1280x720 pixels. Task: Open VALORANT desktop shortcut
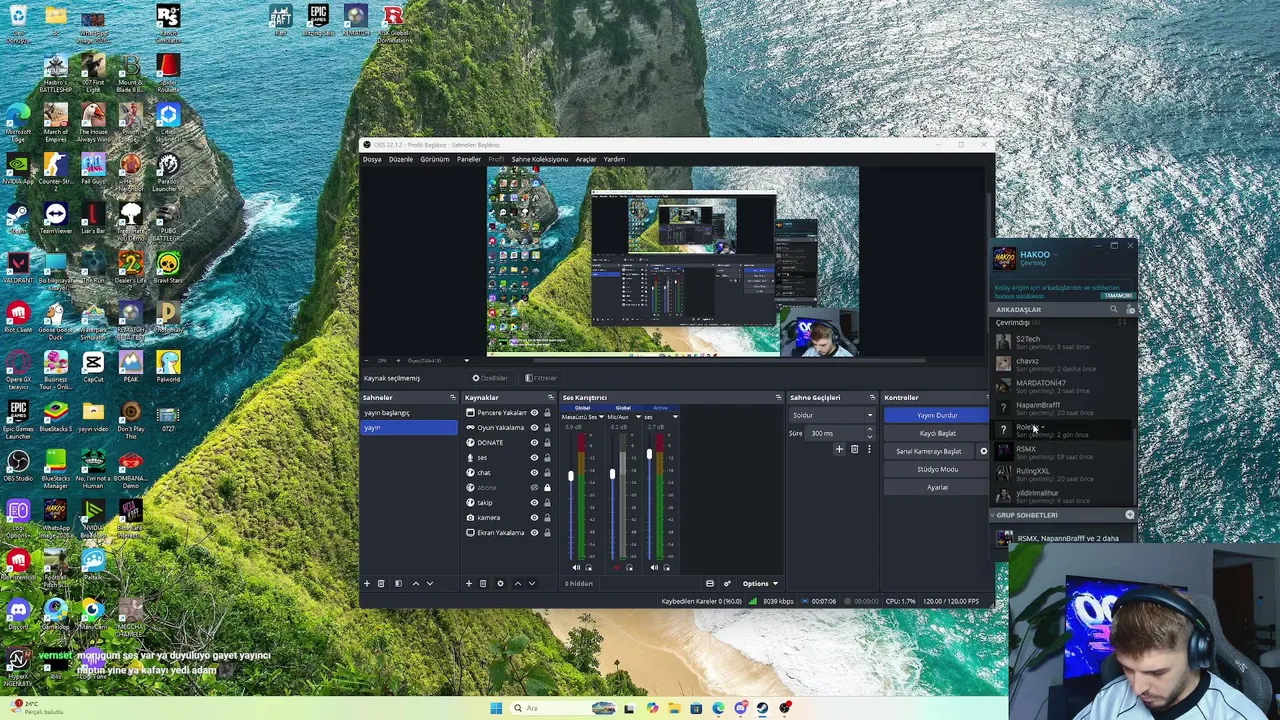(x=18, y=268)
